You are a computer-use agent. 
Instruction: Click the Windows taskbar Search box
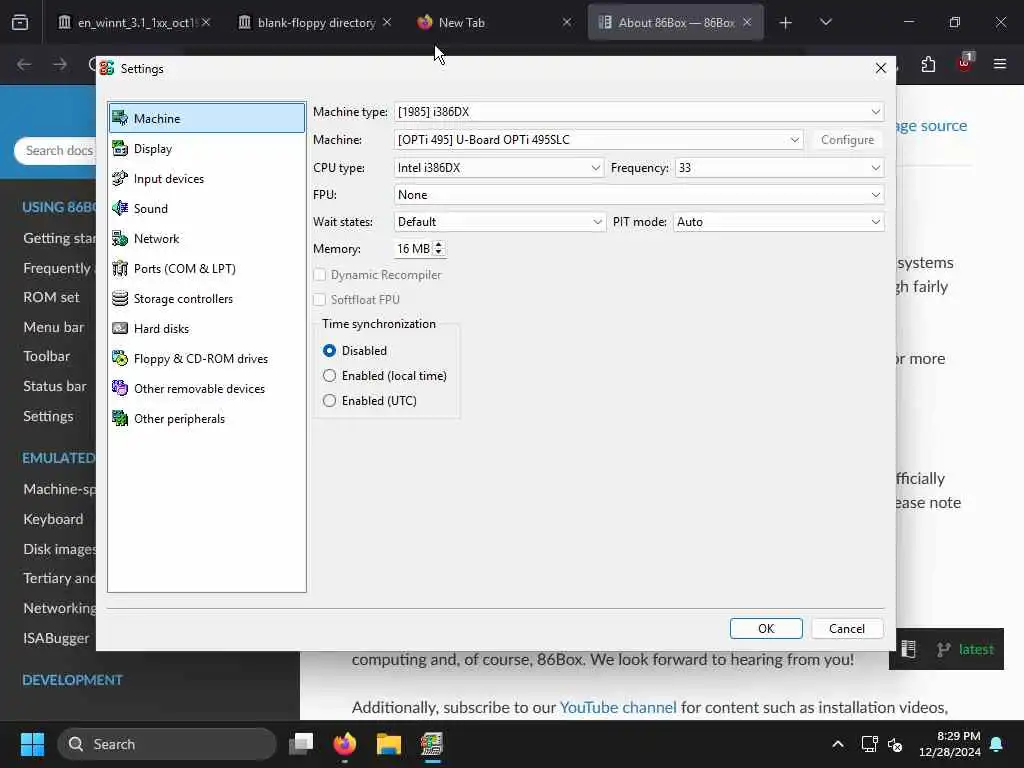167,744
